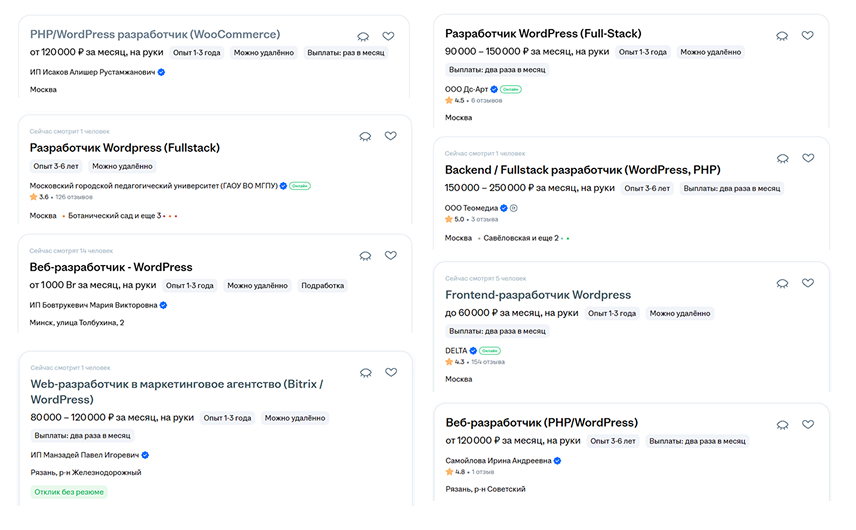Open employer ООО Дс-Арт profile
The width and height of the screenshot is (856, 530).
pos(466,89)
